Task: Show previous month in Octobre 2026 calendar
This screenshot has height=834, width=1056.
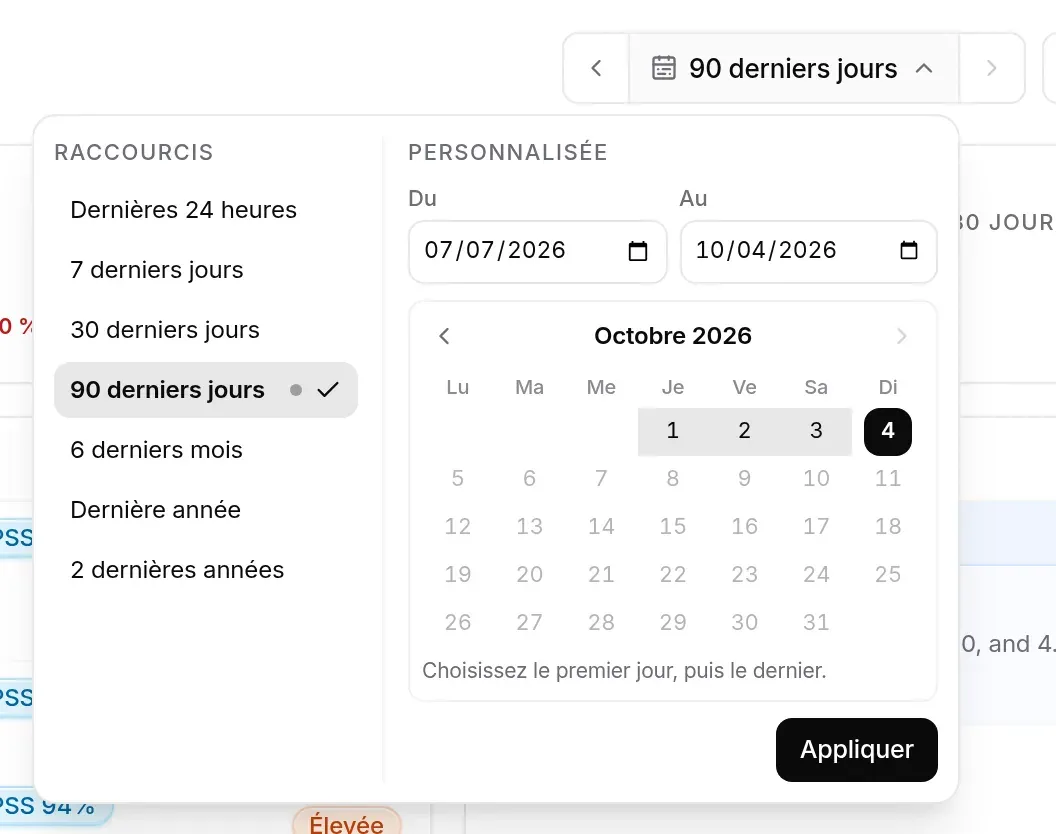Action: click(444, 336)
